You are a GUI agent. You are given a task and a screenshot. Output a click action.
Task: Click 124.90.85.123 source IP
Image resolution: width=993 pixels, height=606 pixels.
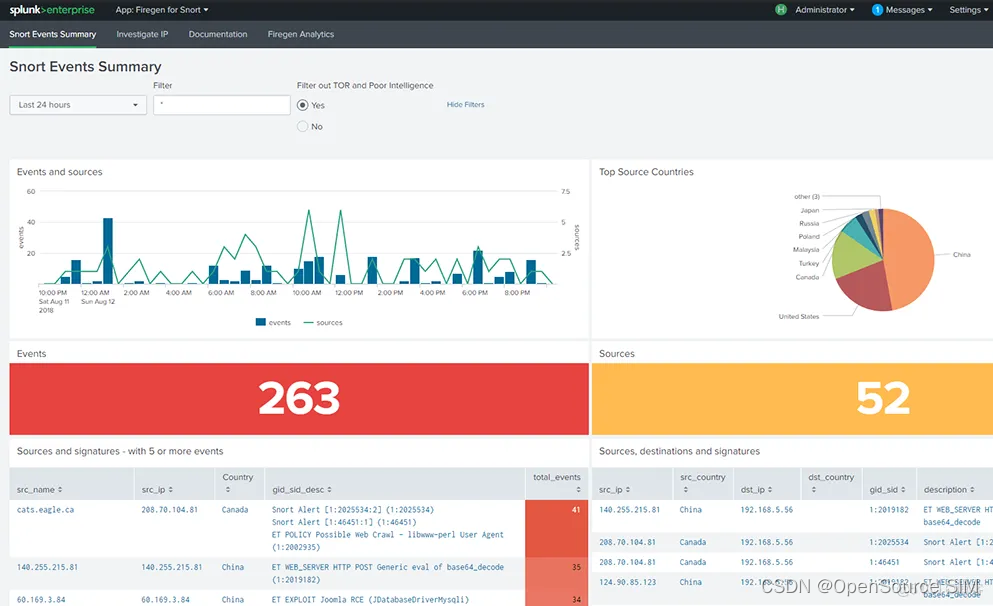point(628,582)
